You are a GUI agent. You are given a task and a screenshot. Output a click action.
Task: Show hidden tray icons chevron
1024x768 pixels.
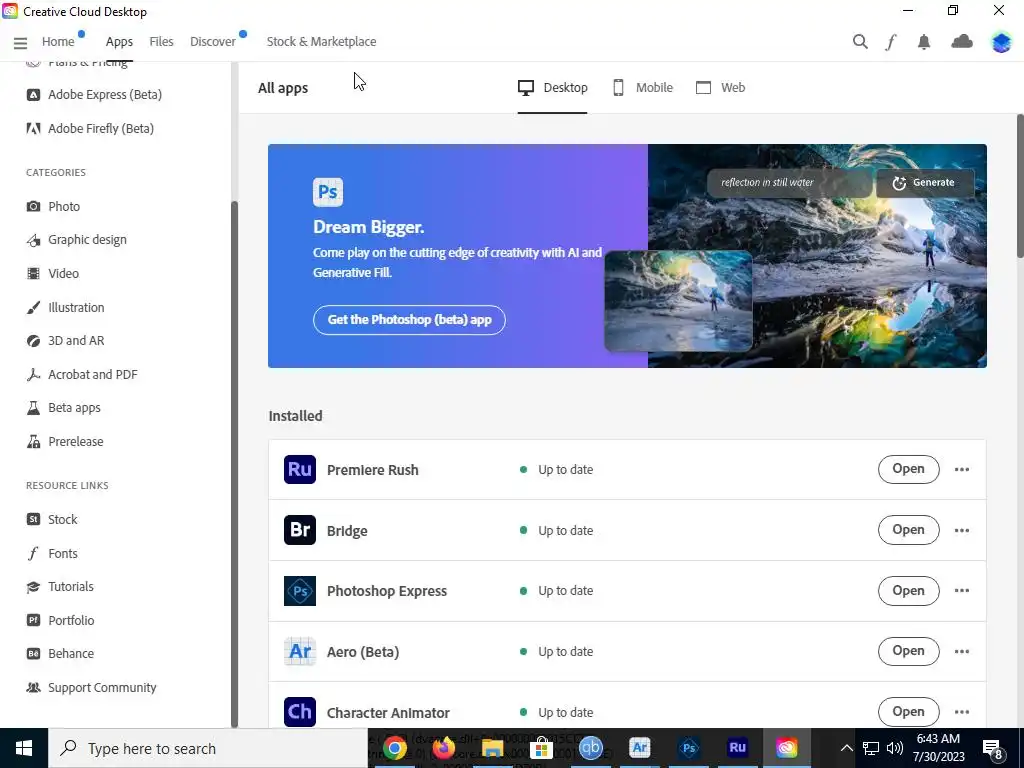click(x=846, y=748)
